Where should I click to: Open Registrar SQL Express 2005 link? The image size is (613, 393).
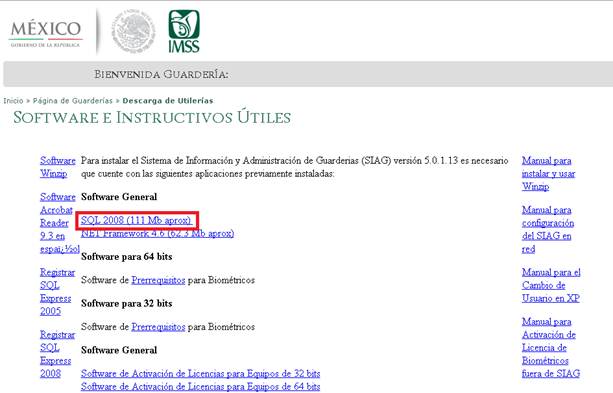[57, 292]
